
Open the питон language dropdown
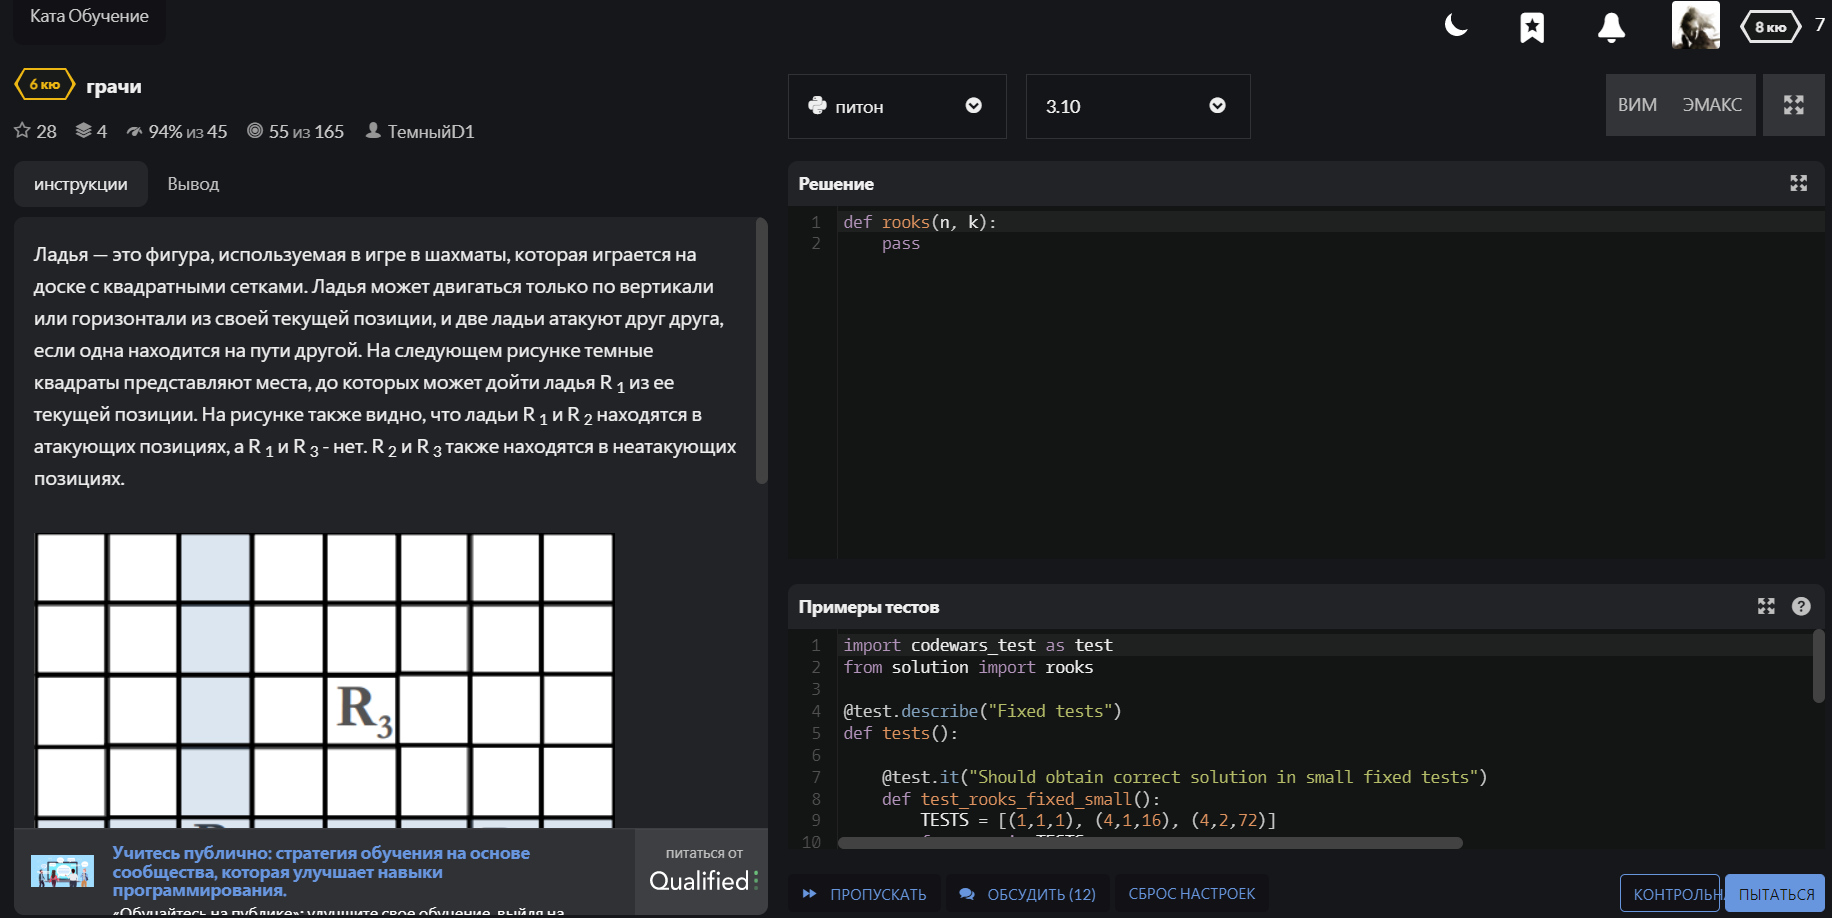pos(896,106)
